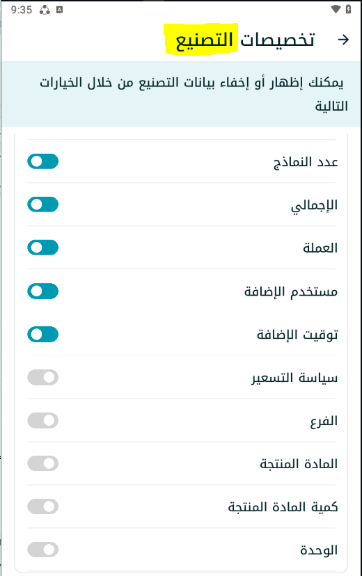Turn on the الفرع switch
This screenshot has width=362, height=576.
[43, 420]
